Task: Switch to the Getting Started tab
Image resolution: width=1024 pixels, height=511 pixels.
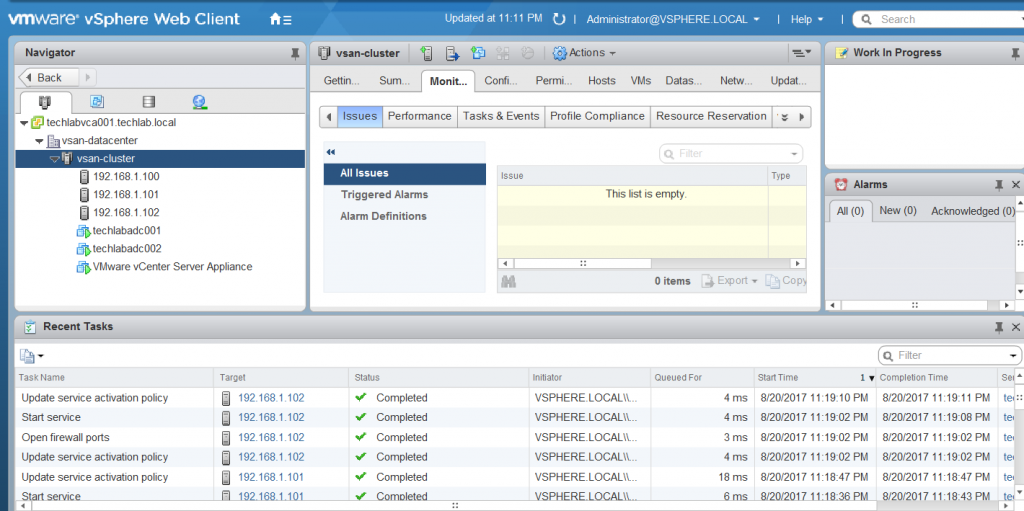Action: [x=342, y=81]
